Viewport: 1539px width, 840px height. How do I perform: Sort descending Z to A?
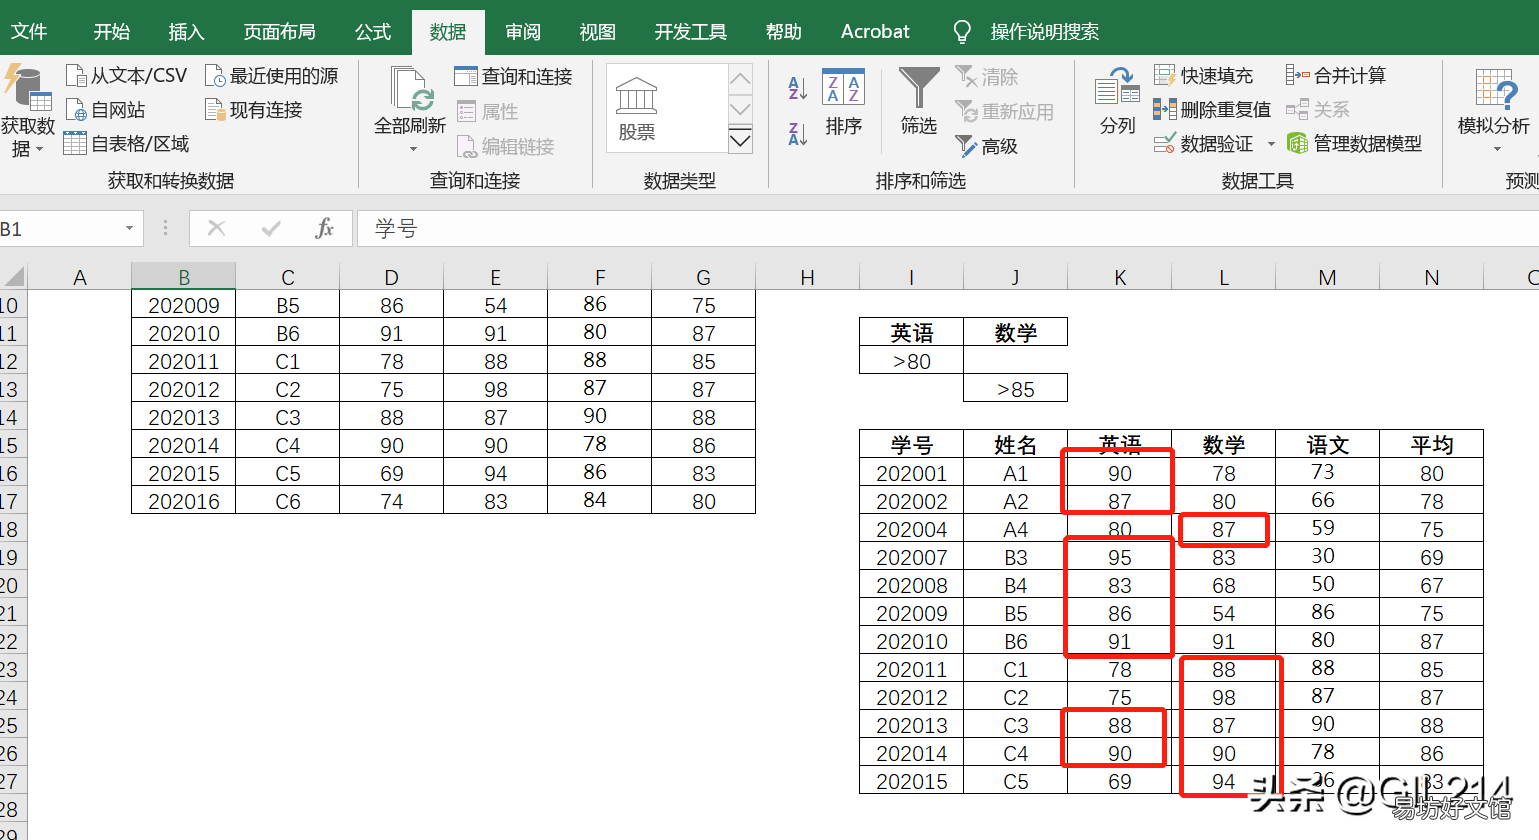[x=797, y=133]
